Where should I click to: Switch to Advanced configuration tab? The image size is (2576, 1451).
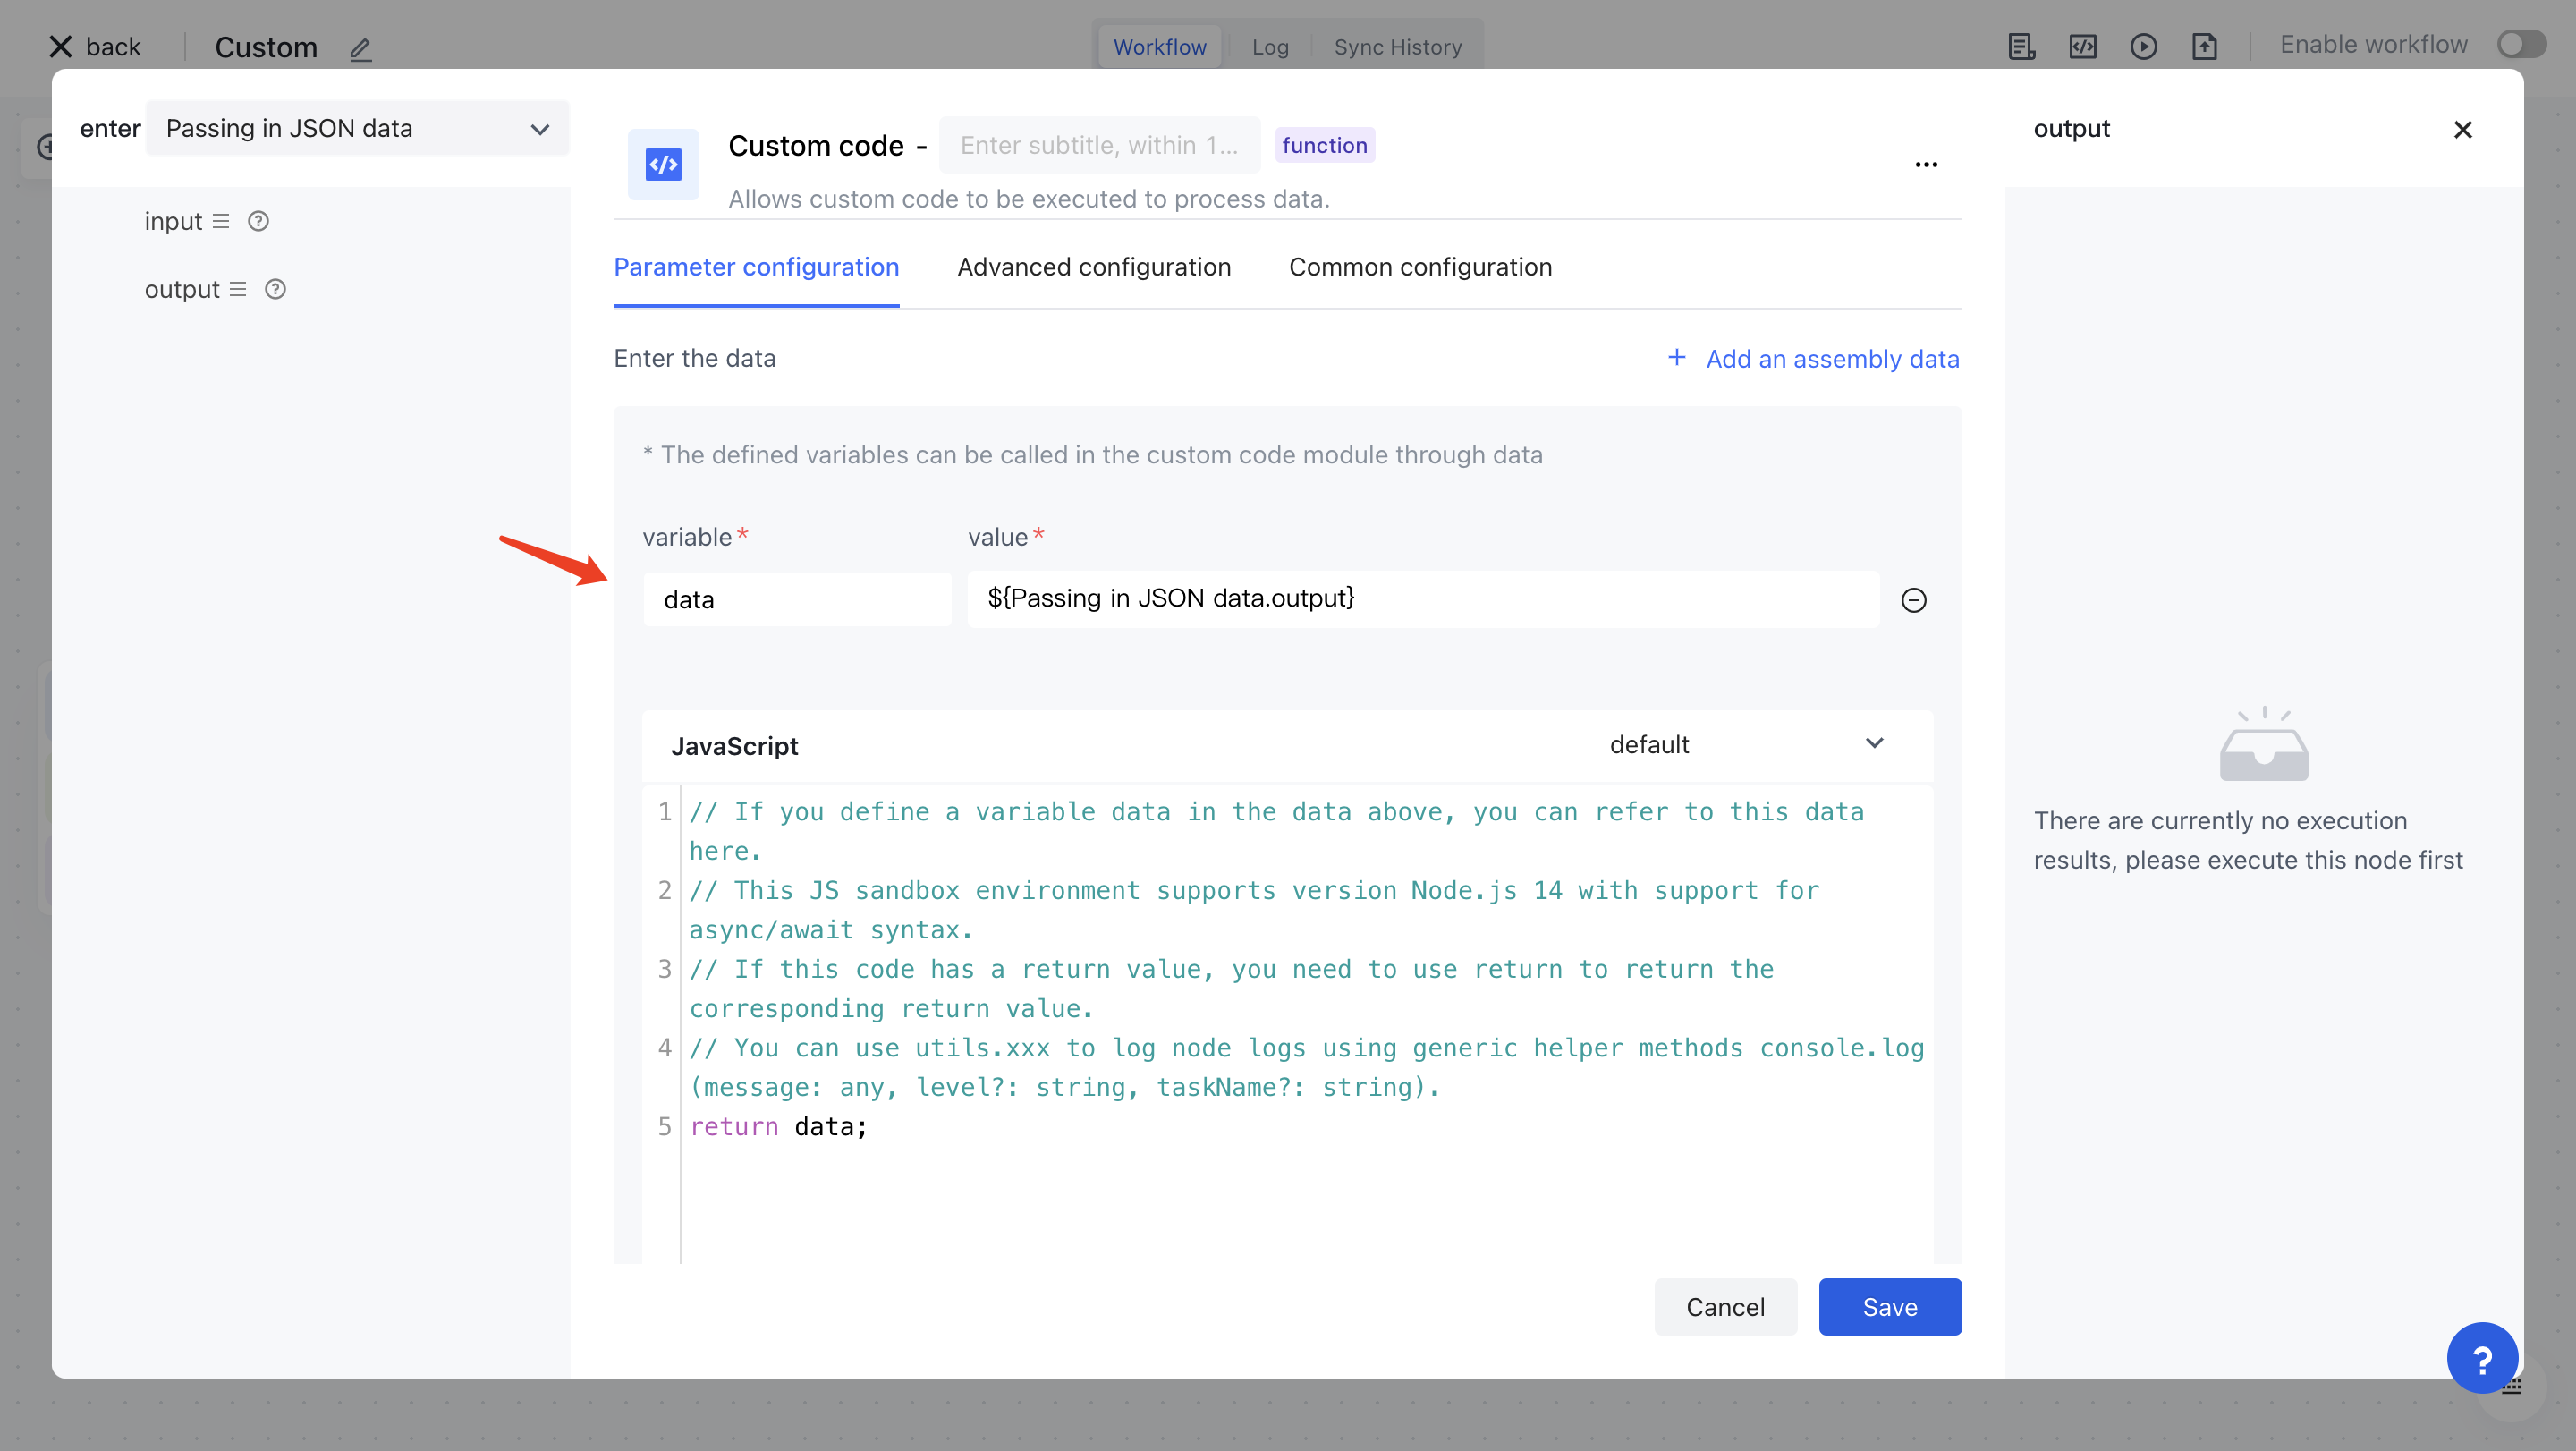pos(1093,267)
